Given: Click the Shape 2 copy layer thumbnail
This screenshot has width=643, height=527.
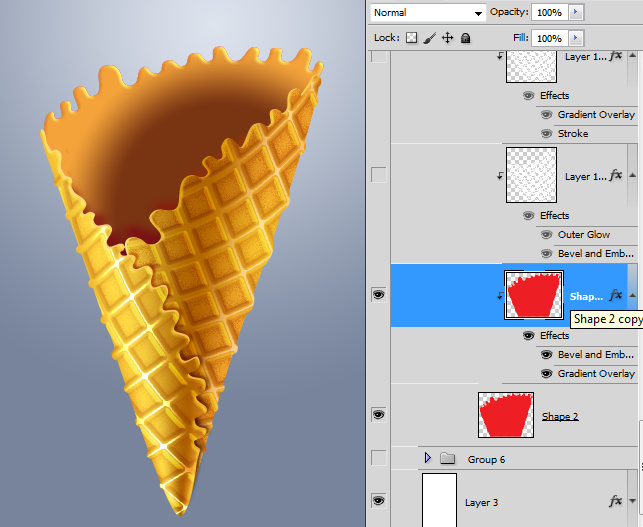Looking at the screenshot, I should pos(534,295).
